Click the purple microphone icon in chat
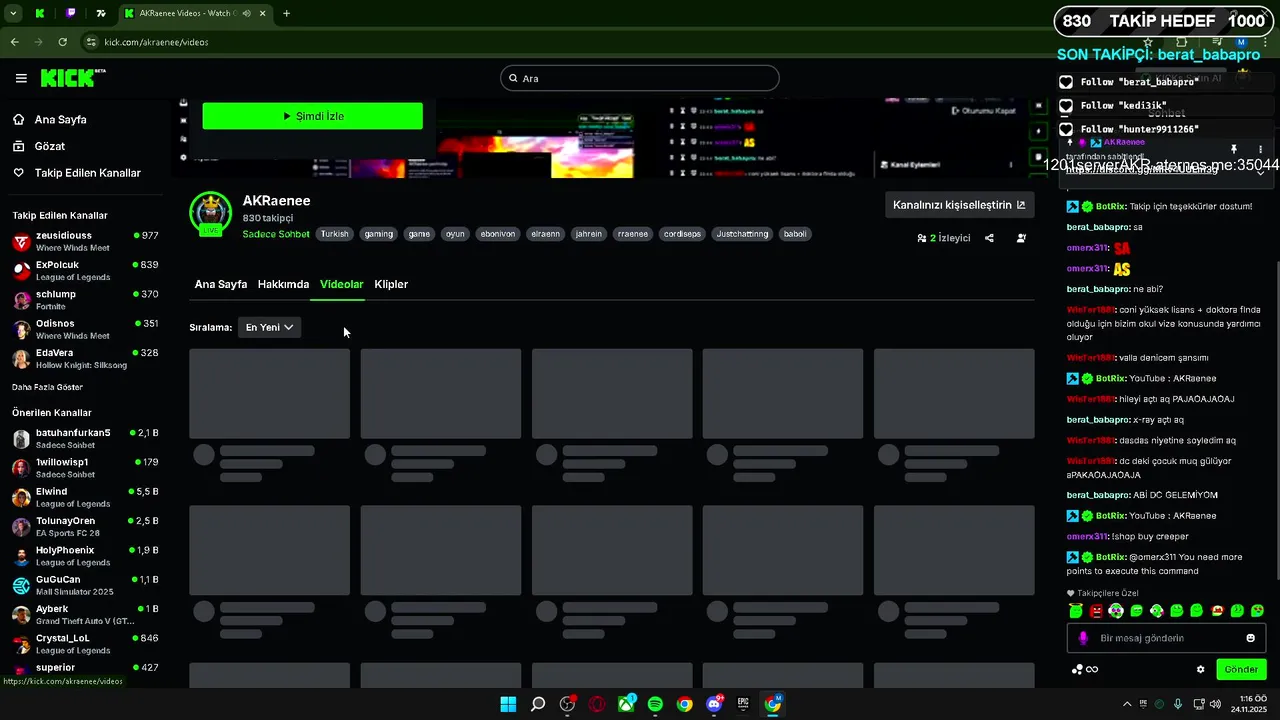 tap(1083, 638)
